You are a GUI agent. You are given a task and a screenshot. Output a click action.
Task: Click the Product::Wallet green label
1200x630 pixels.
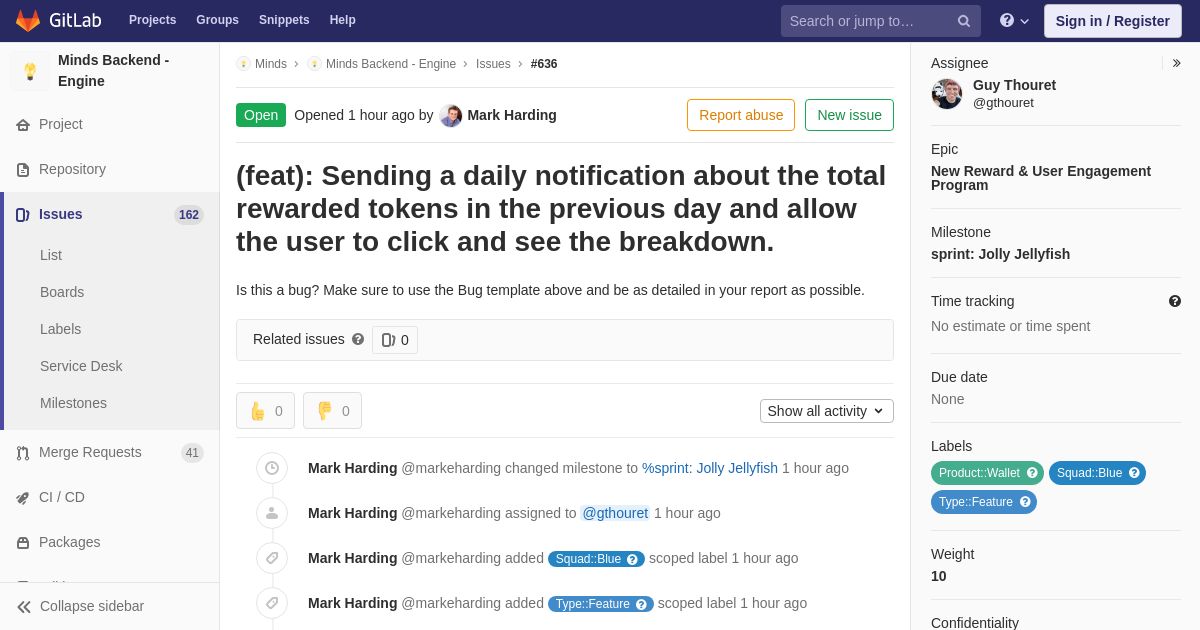tap(987, 473)
